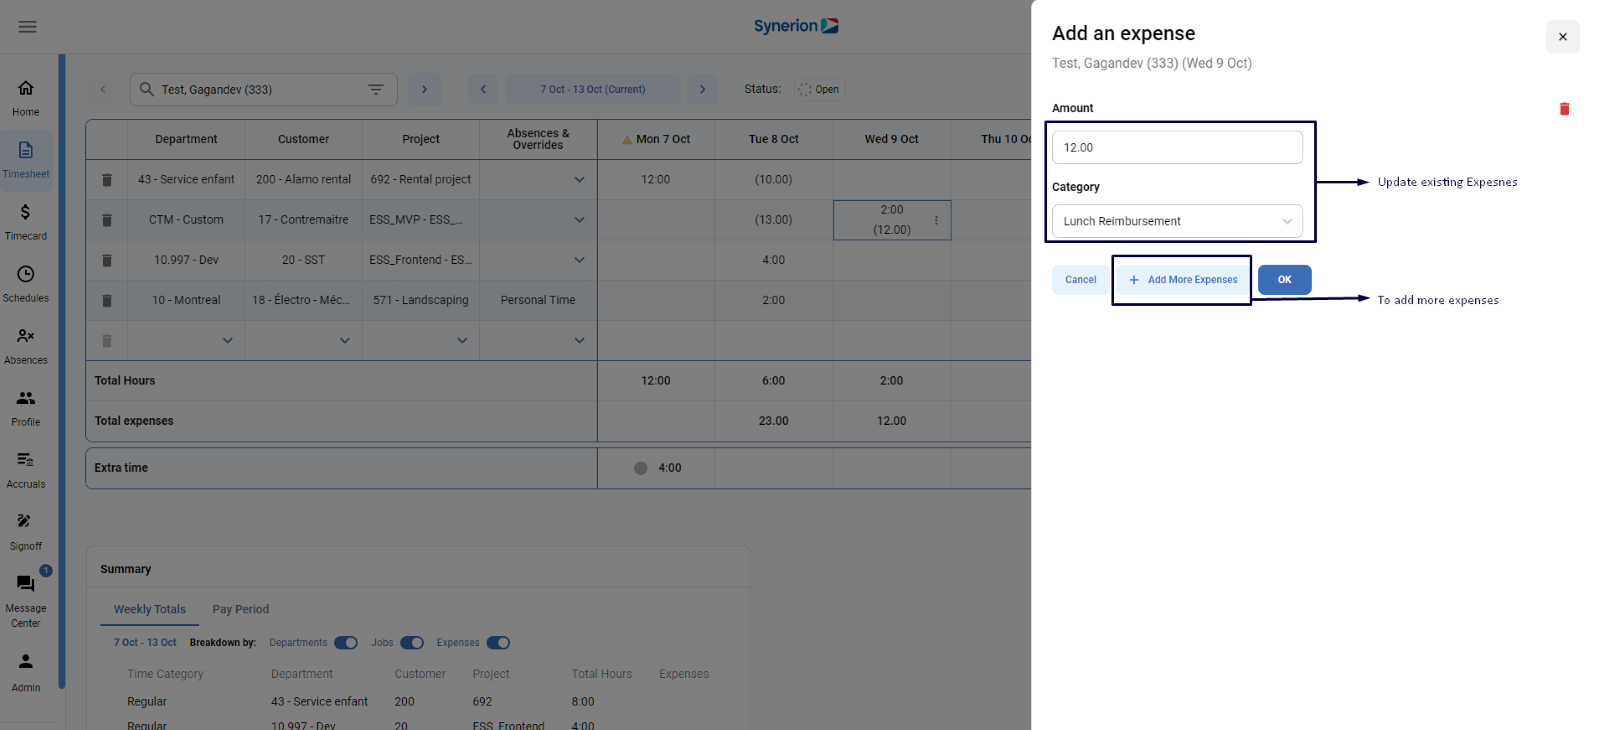Toggle the Departments breakdown switch
The image size is (1600, 730).
coord(346,643)
